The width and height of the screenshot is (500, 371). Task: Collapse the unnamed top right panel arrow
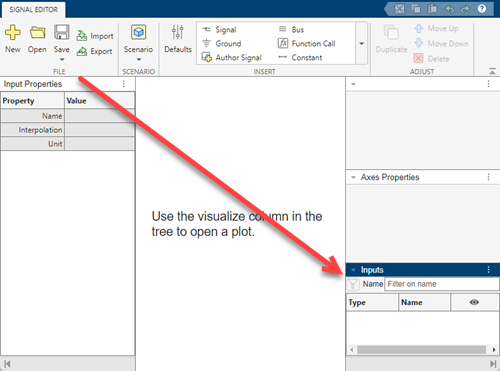click(x=353, y=84)
